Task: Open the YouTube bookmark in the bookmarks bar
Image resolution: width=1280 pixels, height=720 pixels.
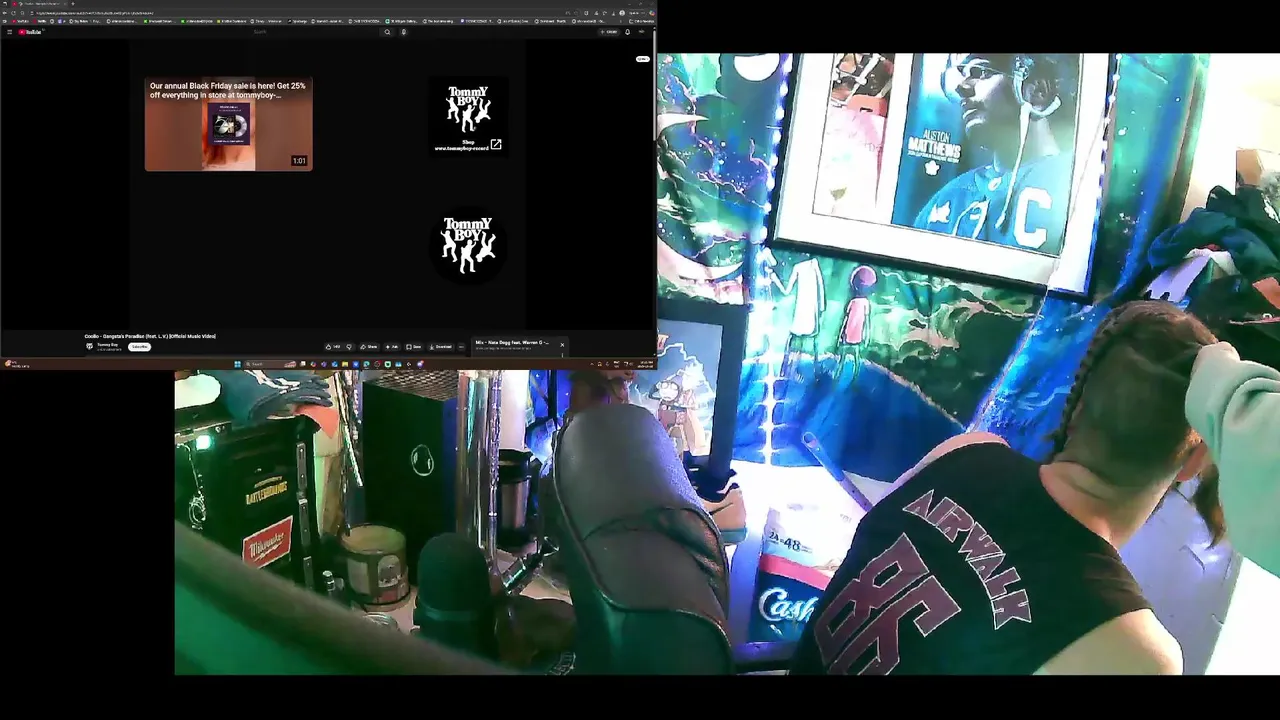Action: pyautogui.click(x=20, y=21)
